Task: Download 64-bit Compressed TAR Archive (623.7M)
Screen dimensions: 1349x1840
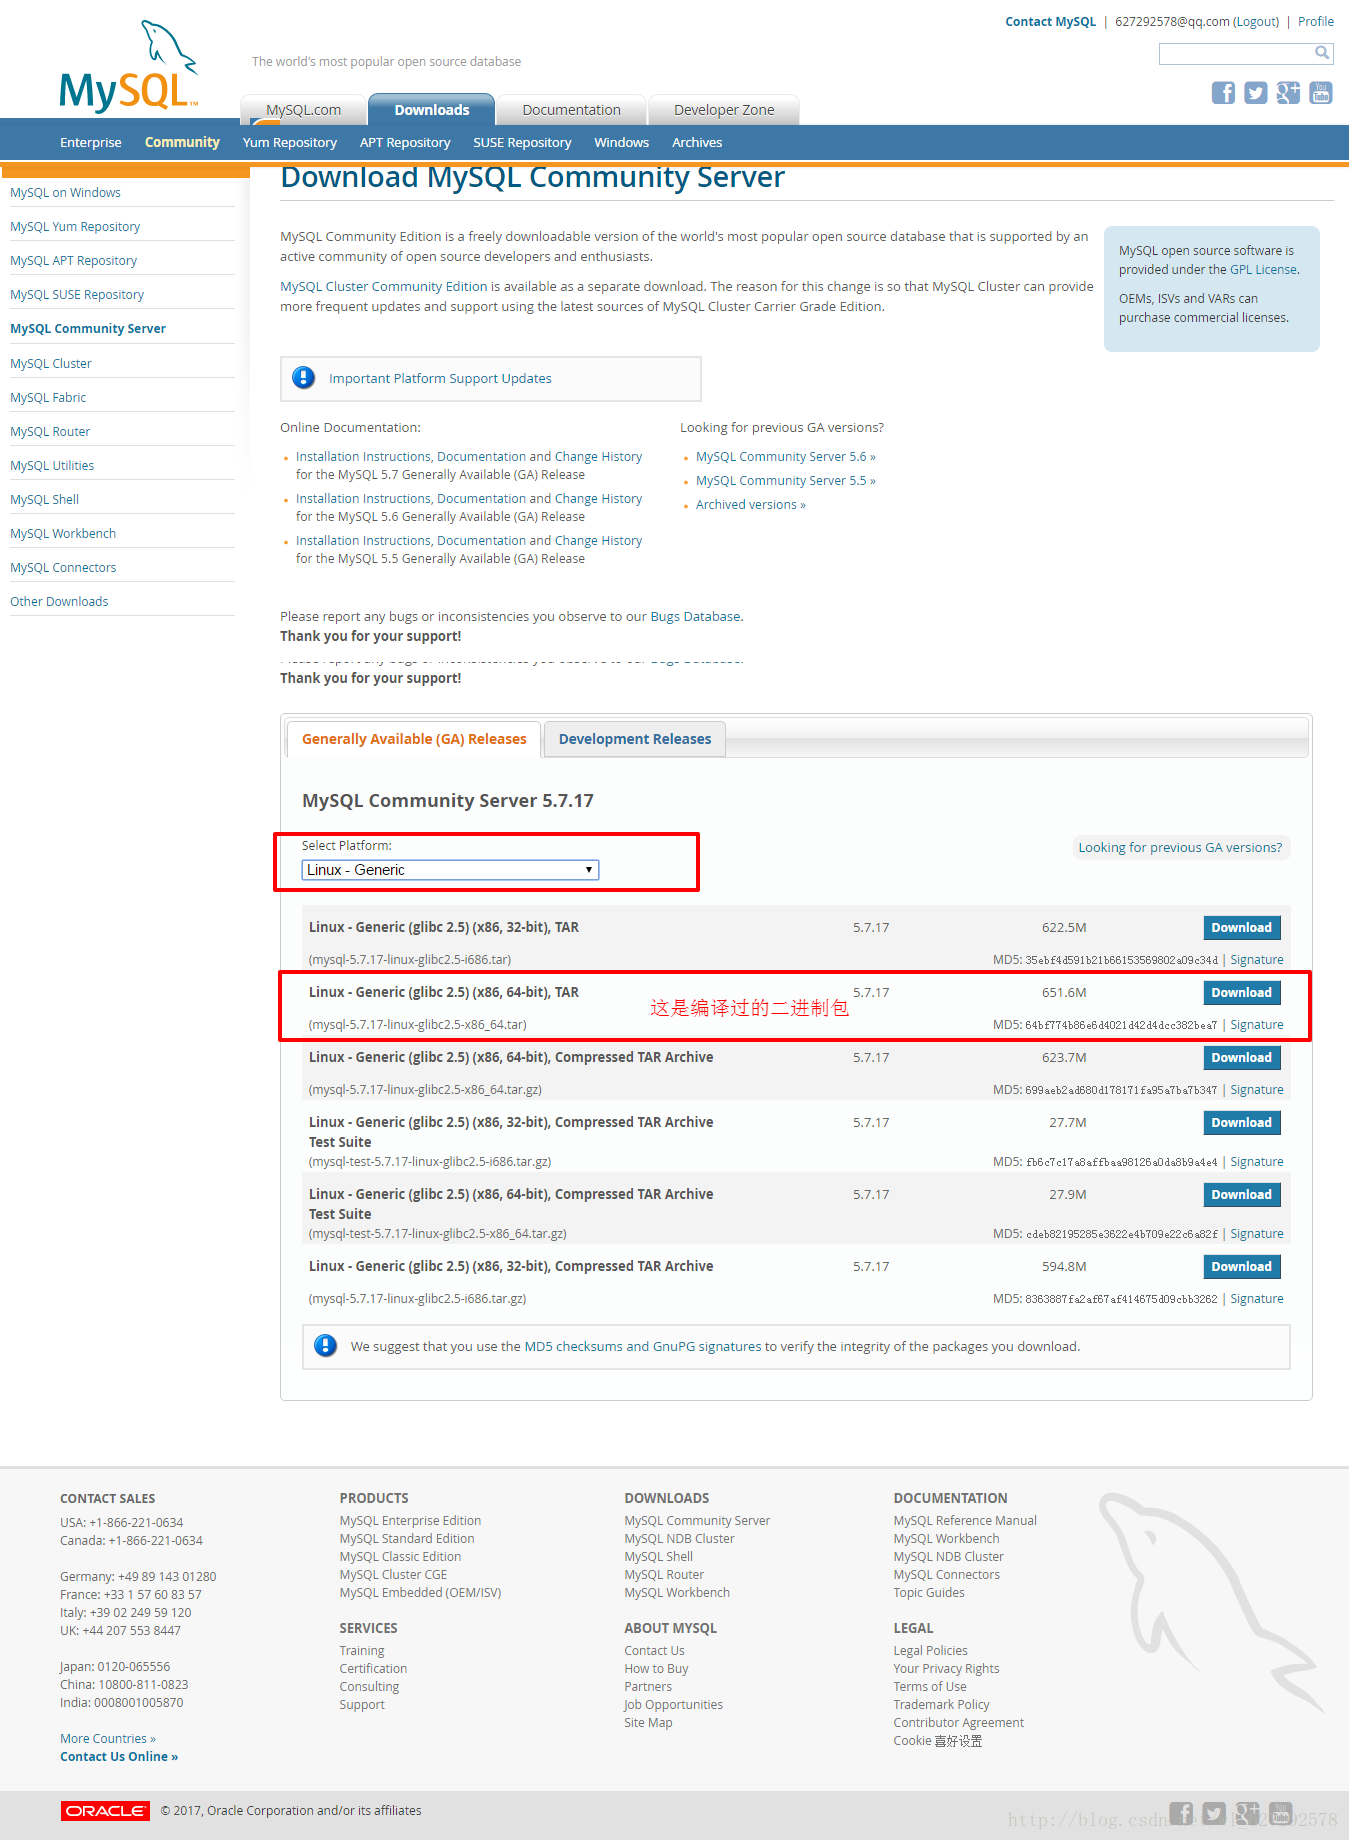Action: click(x=1242, y=1057)
